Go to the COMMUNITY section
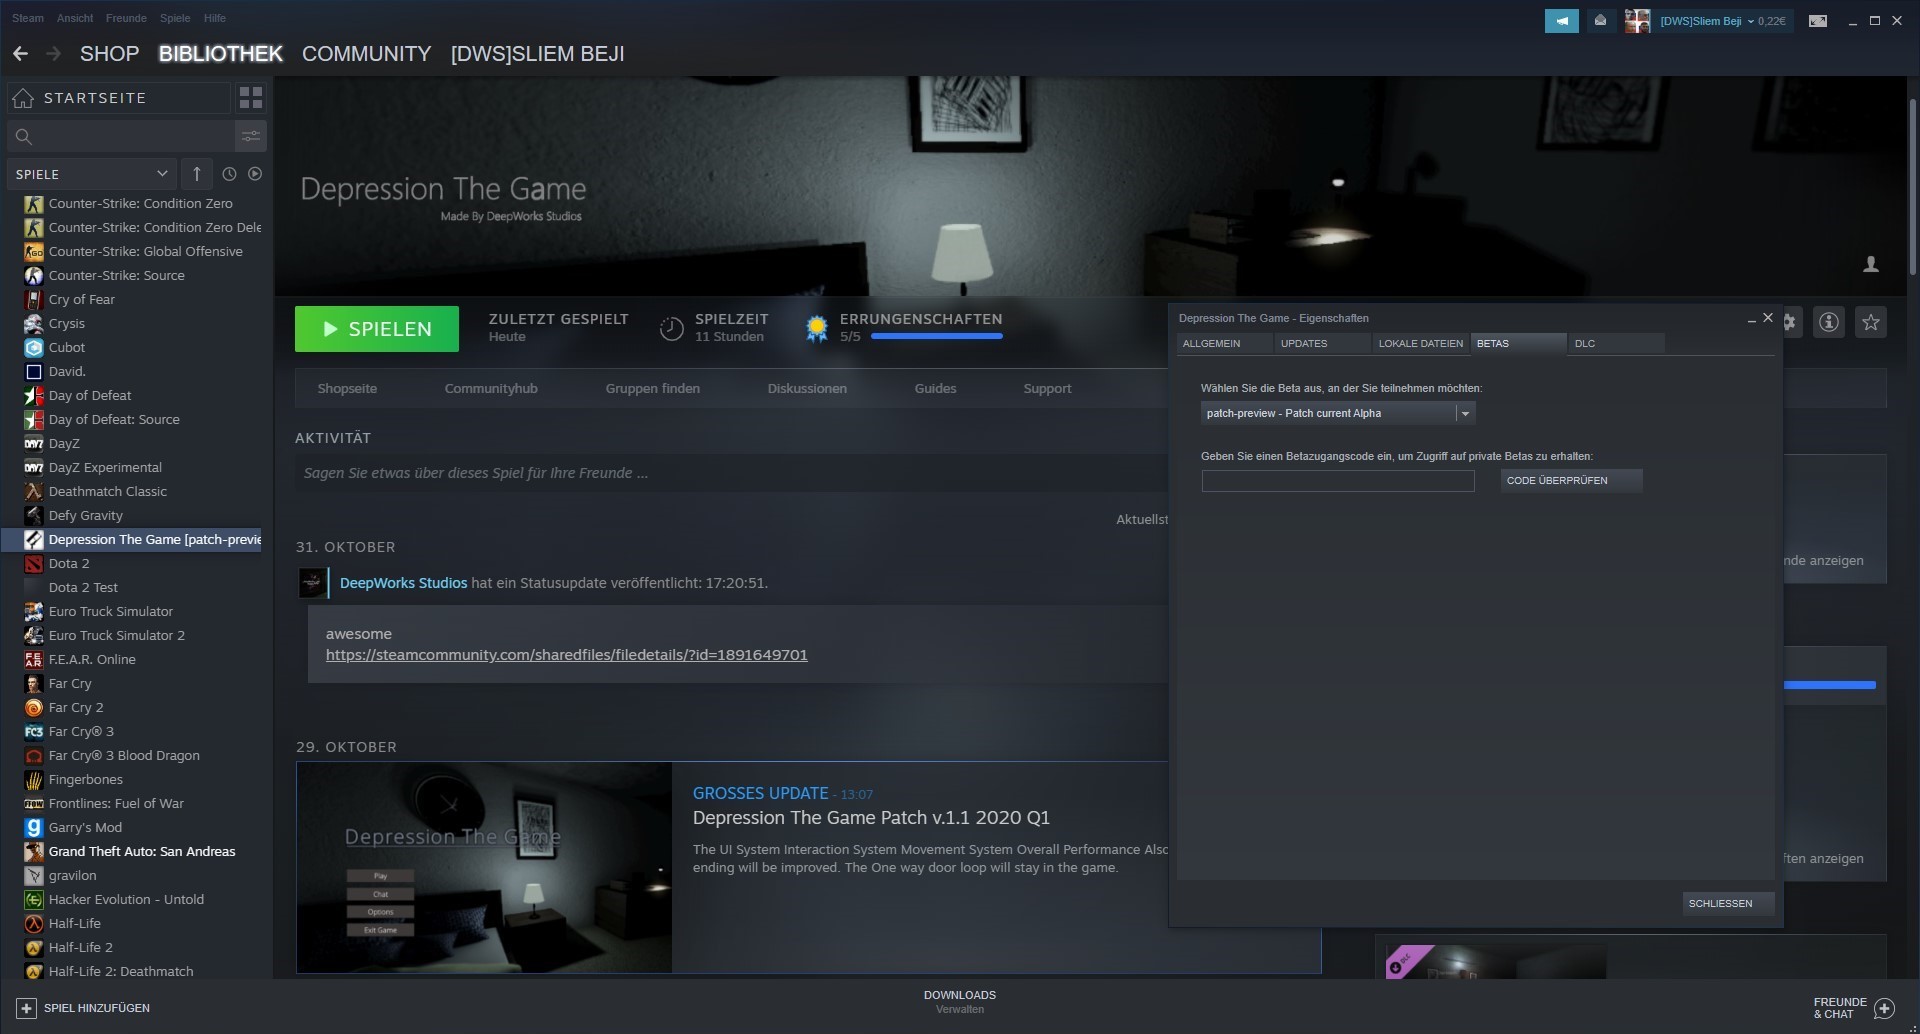Screen dimensions: 1920x1034 [x=366, y=54]
